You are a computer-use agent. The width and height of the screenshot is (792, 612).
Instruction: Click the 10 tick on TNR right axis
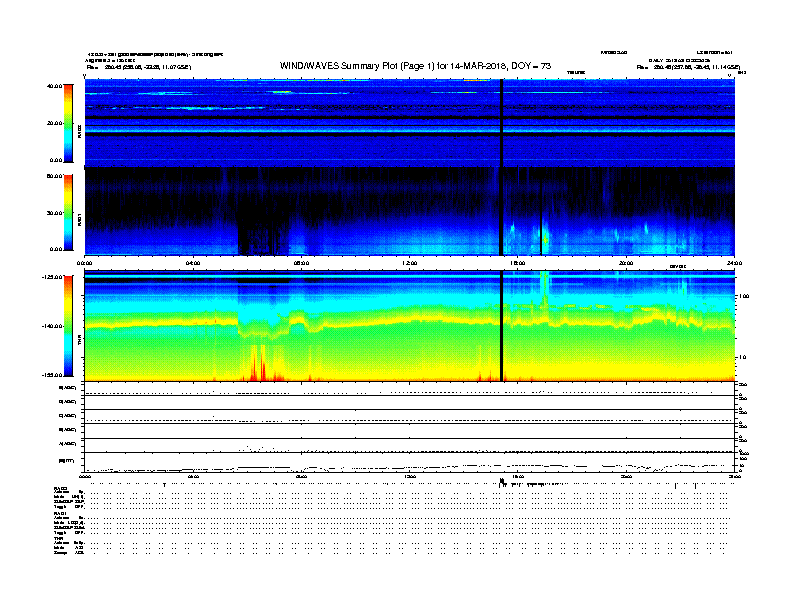(x=742, y=358)
